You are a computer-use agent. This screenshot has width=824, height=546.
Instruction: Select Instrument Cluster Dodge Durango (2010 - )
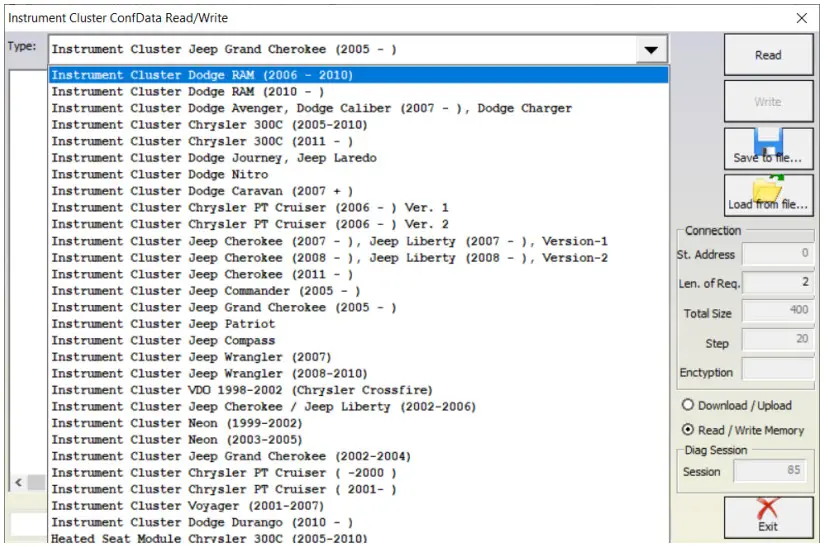pyautogui.click(x=202, y=522)
